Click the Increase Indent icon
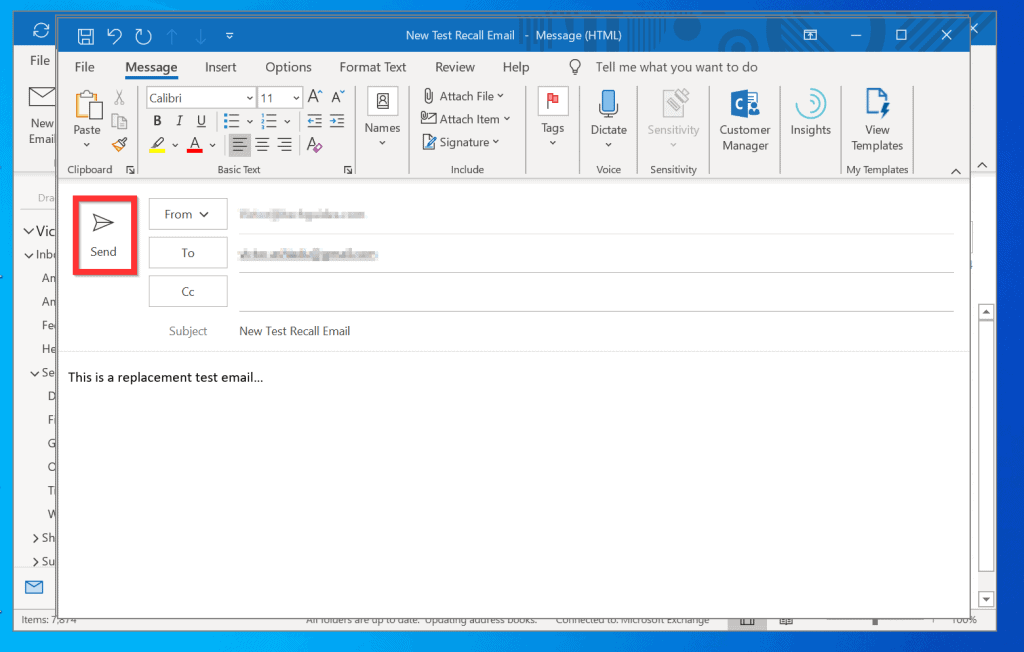This screenshot has width=1024, height=652. 337,121
